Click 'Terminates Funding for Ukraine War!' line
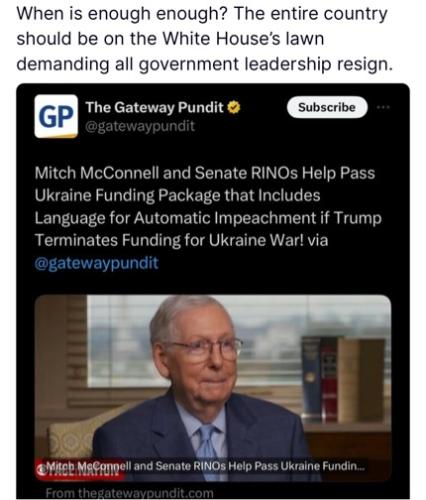The width and height of the screenshot is (426, 500). (x=181, y=240)
